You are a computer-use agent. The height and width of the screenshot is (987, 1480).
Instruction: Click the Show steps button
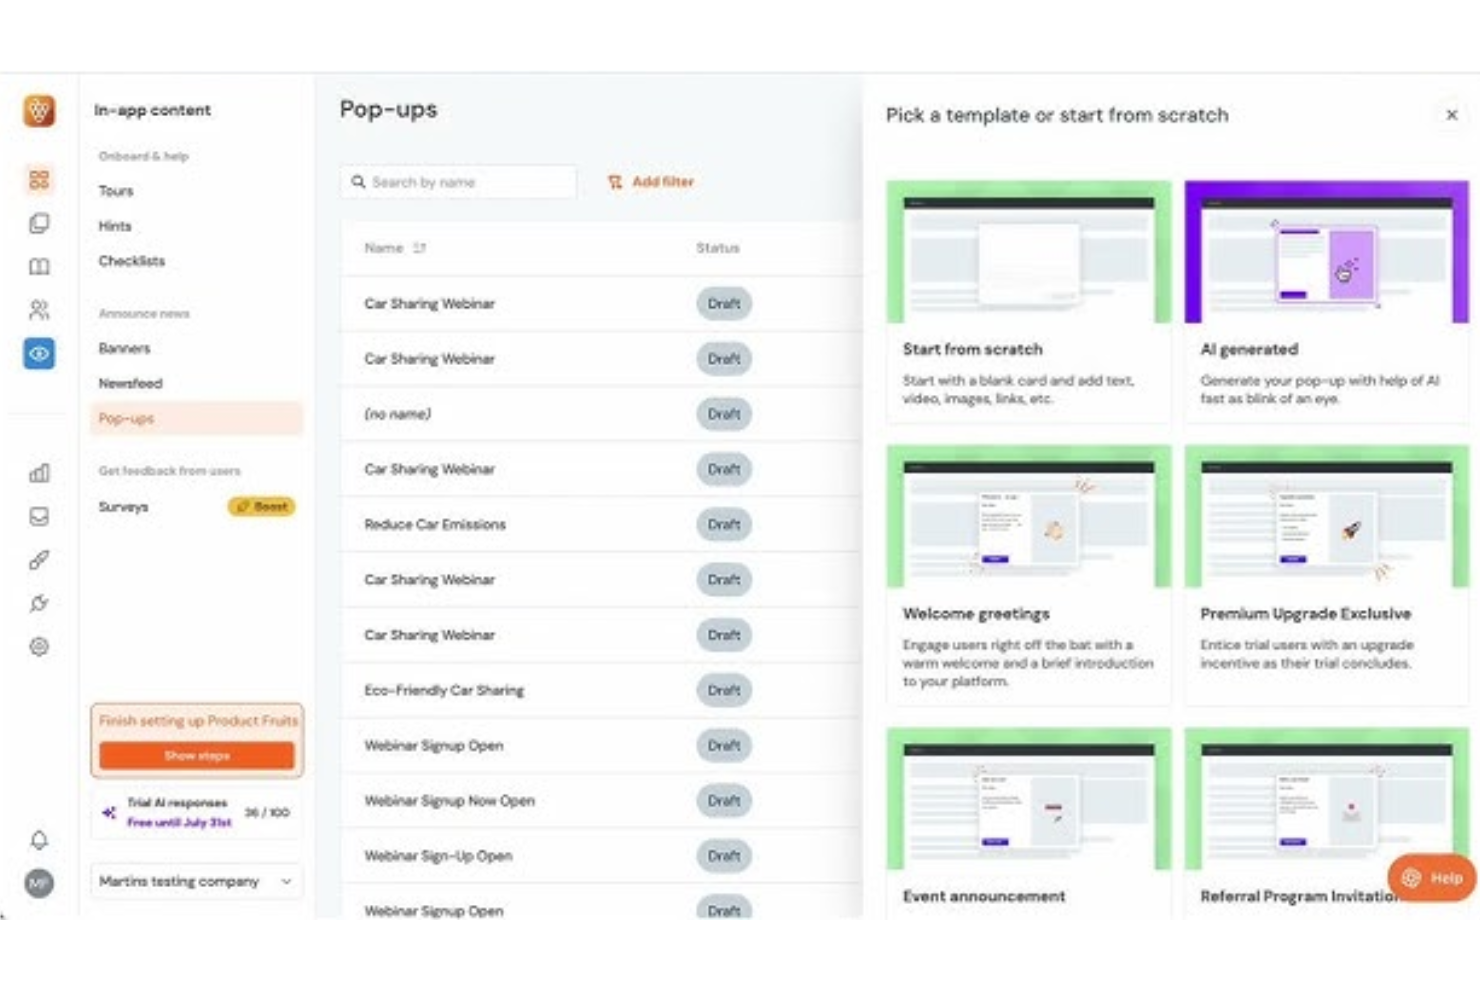pos(196,755)
